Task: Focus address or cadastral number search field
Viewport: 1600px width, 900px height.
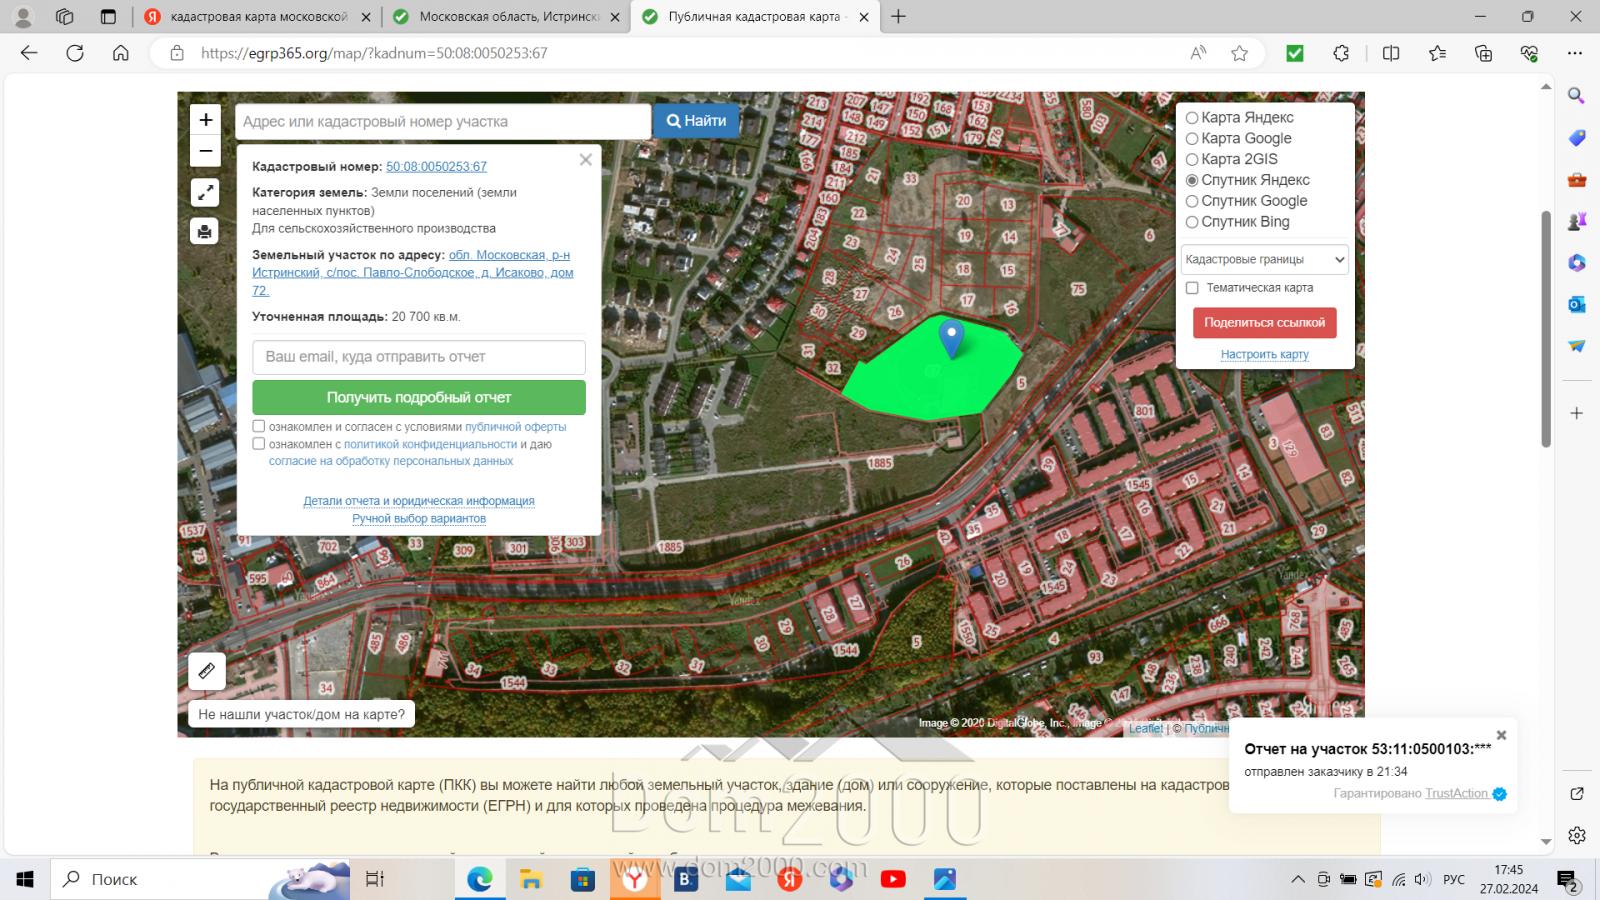Action: pyautogui.click(x=443, y=121)
